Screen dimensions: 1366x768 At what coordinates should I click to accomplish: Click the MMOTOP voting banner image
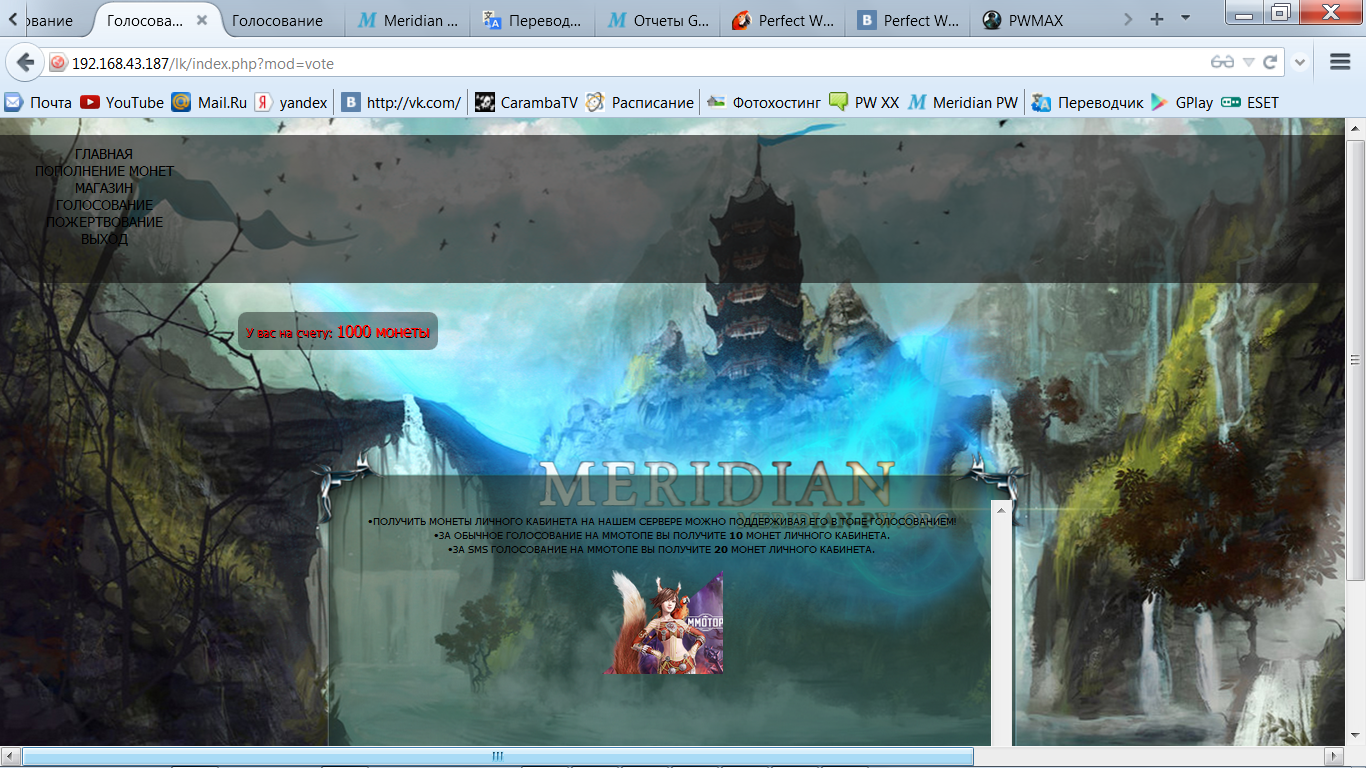point(664,622)
